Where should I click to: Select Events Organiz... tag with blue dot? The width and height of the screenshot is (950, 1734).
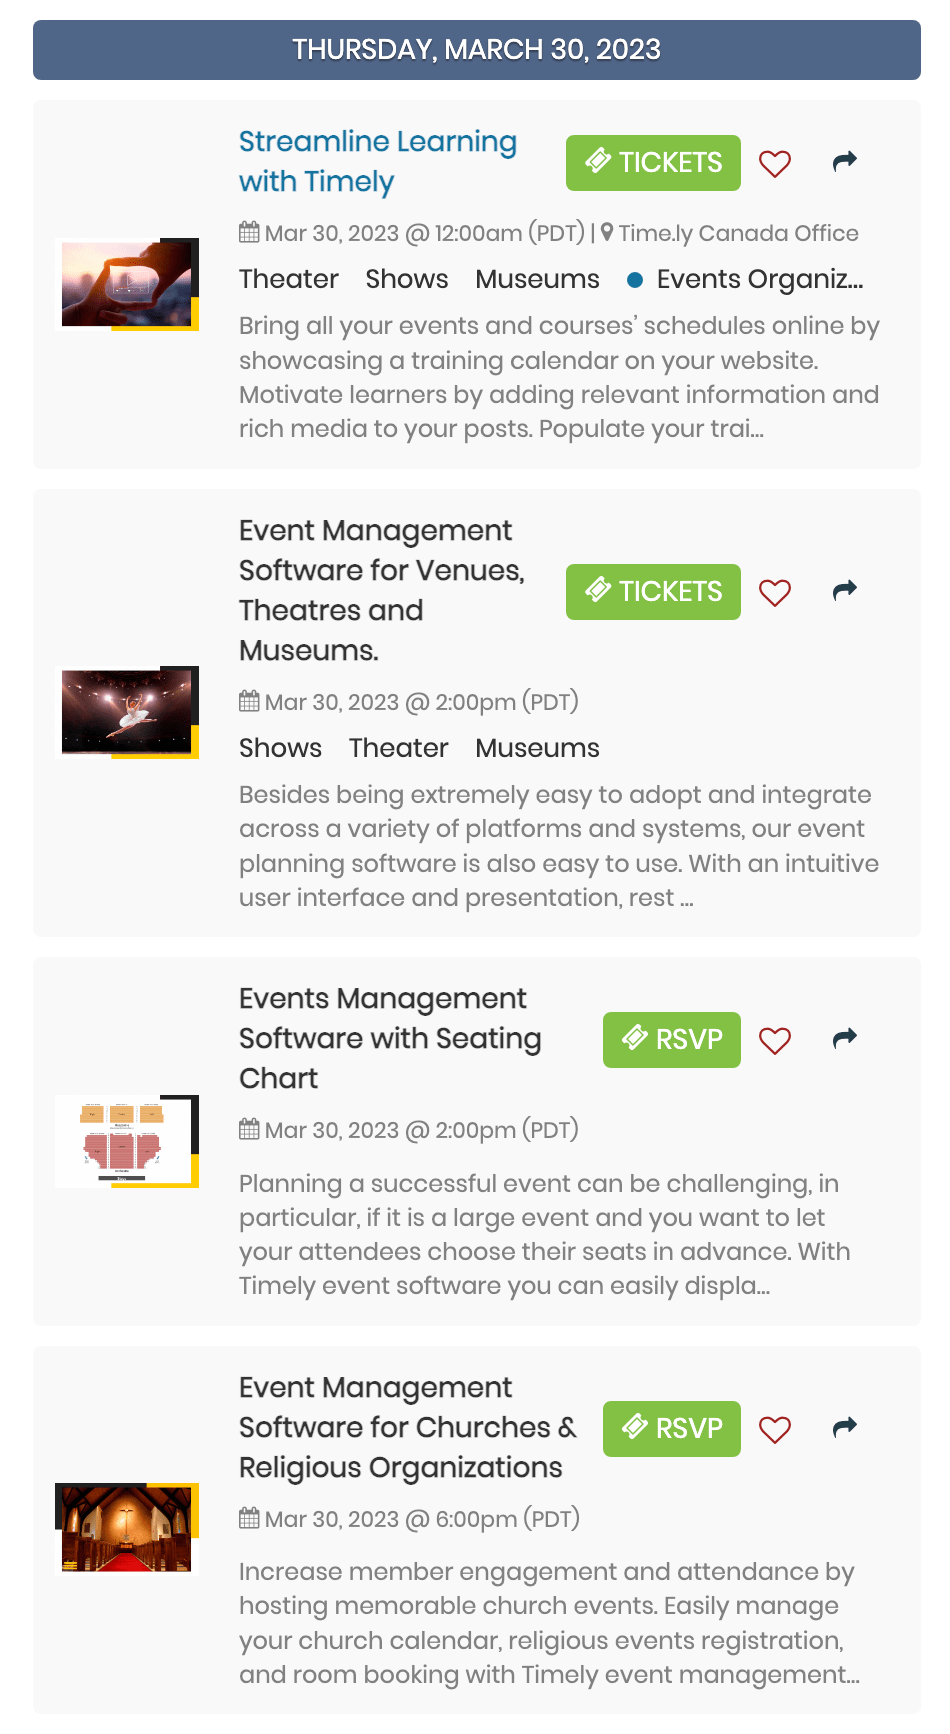(x=745, y=279)
